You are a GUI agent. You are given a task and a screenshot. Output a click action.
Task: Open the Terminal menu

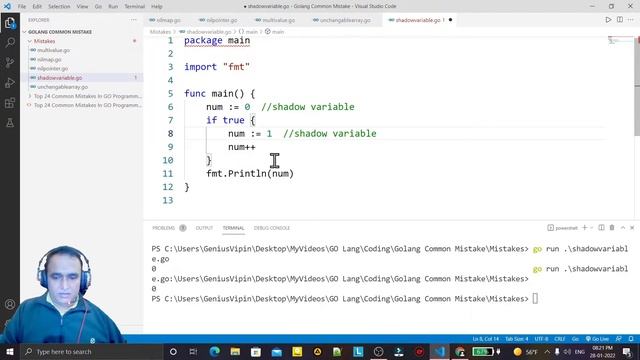pyautogui.click(x=135, y=7)
